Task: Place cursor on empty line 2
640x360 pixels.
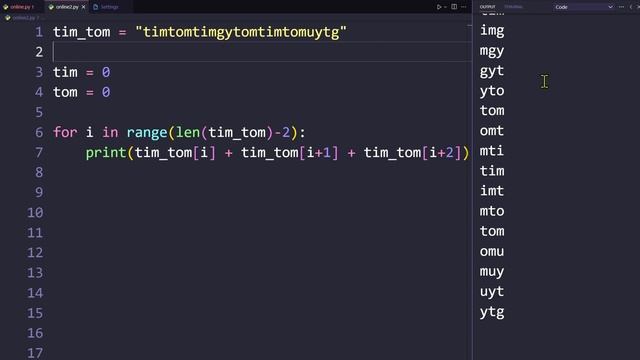Action: (261, 52)
